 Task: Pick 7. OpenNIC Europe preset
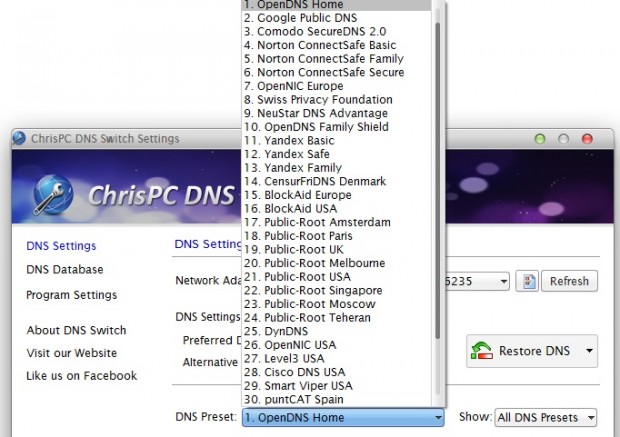click(x=336, y=86)
